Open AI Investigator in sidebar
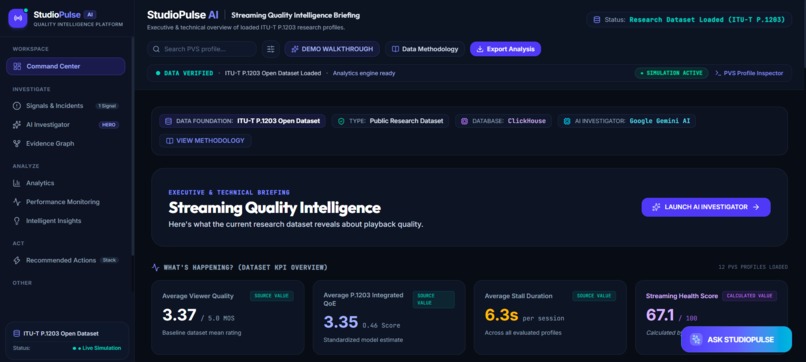Image resolution: width=806 pixels, height=362 pixels. (66, 125)
